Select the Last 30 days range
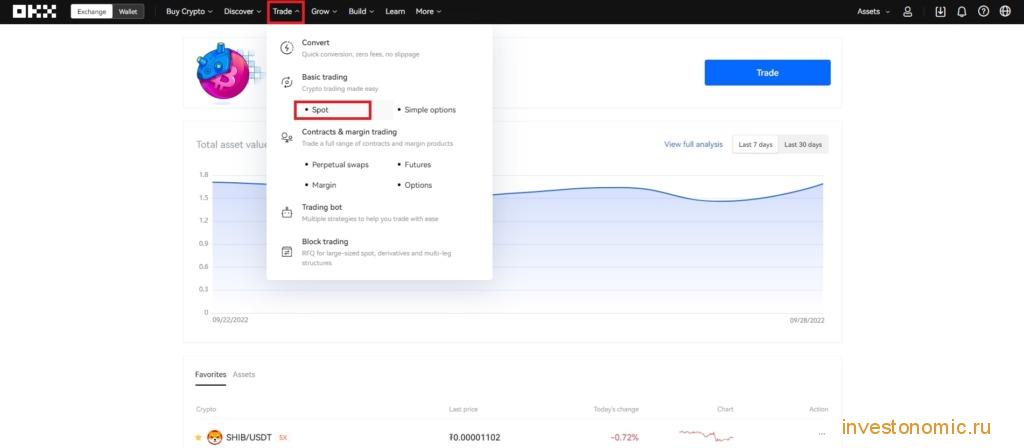The image size is (1024, 448). point(803,144)
